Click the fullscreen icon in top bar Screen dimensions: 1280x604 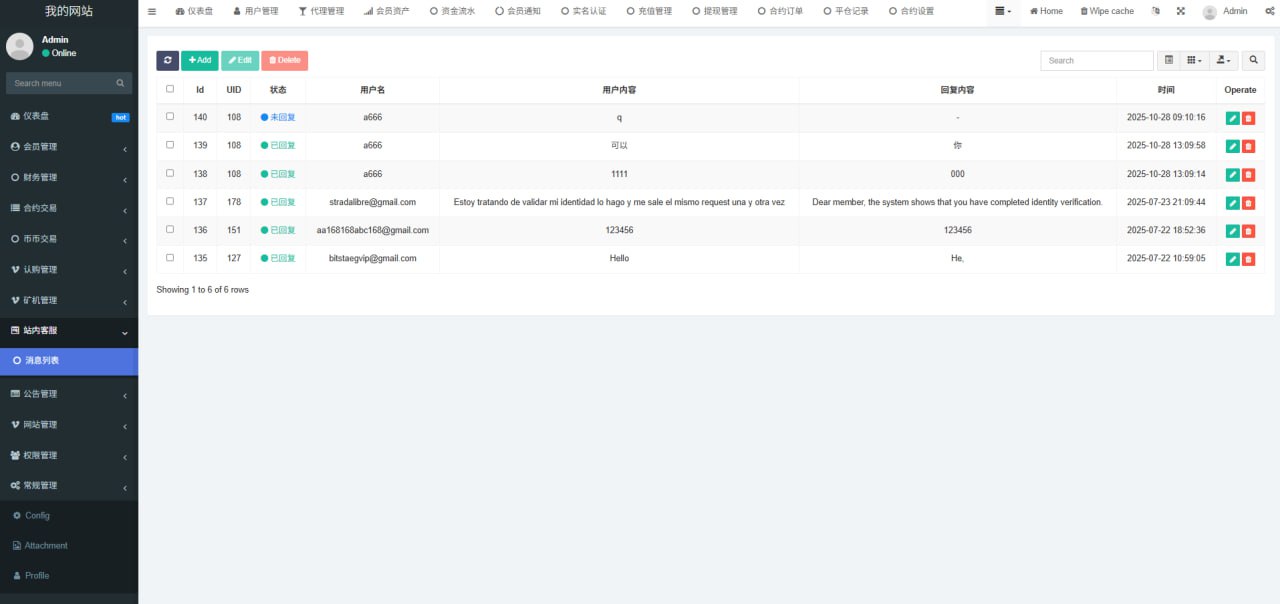pyautogui.click(x=1180, y=11)
